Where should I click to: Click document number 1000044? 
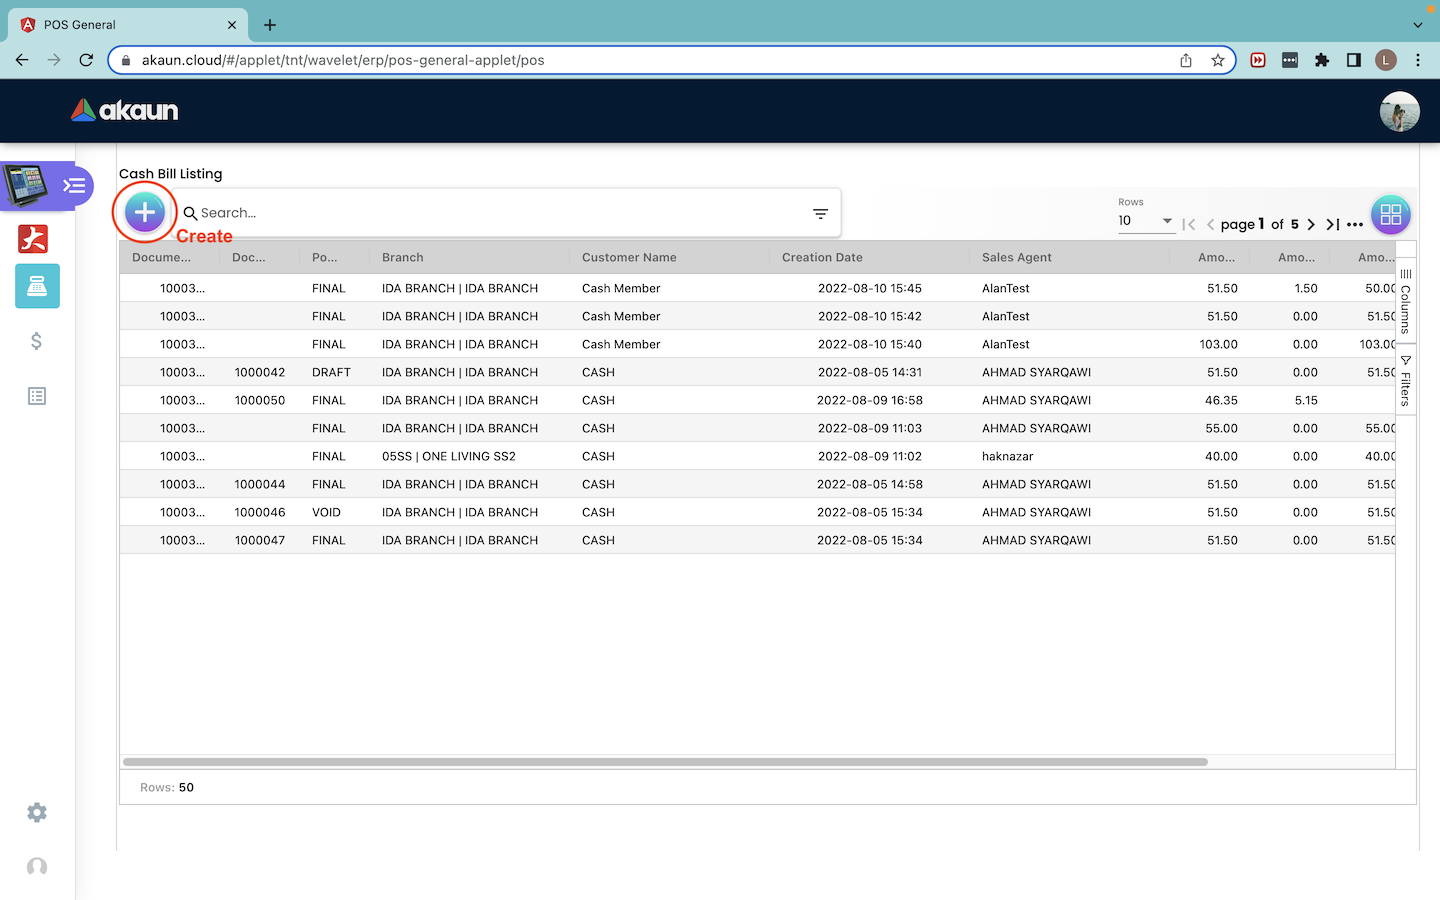pos(260,484)
